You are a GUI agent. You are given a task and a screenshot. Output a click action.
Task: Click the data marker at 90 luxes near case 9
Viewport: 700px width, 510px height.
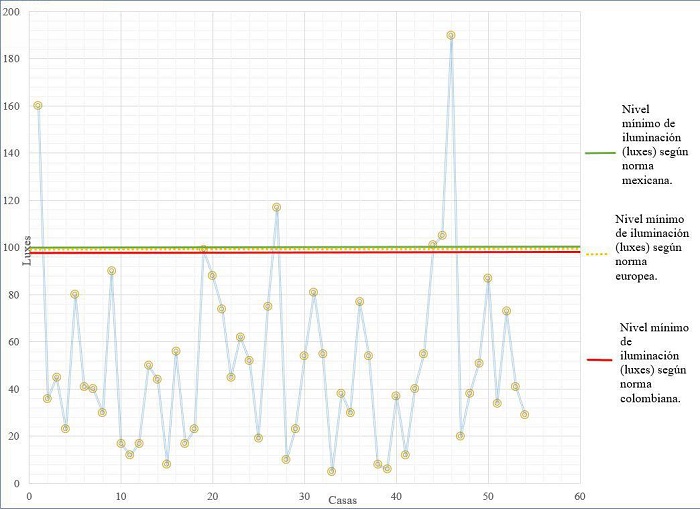pos(112,271)
